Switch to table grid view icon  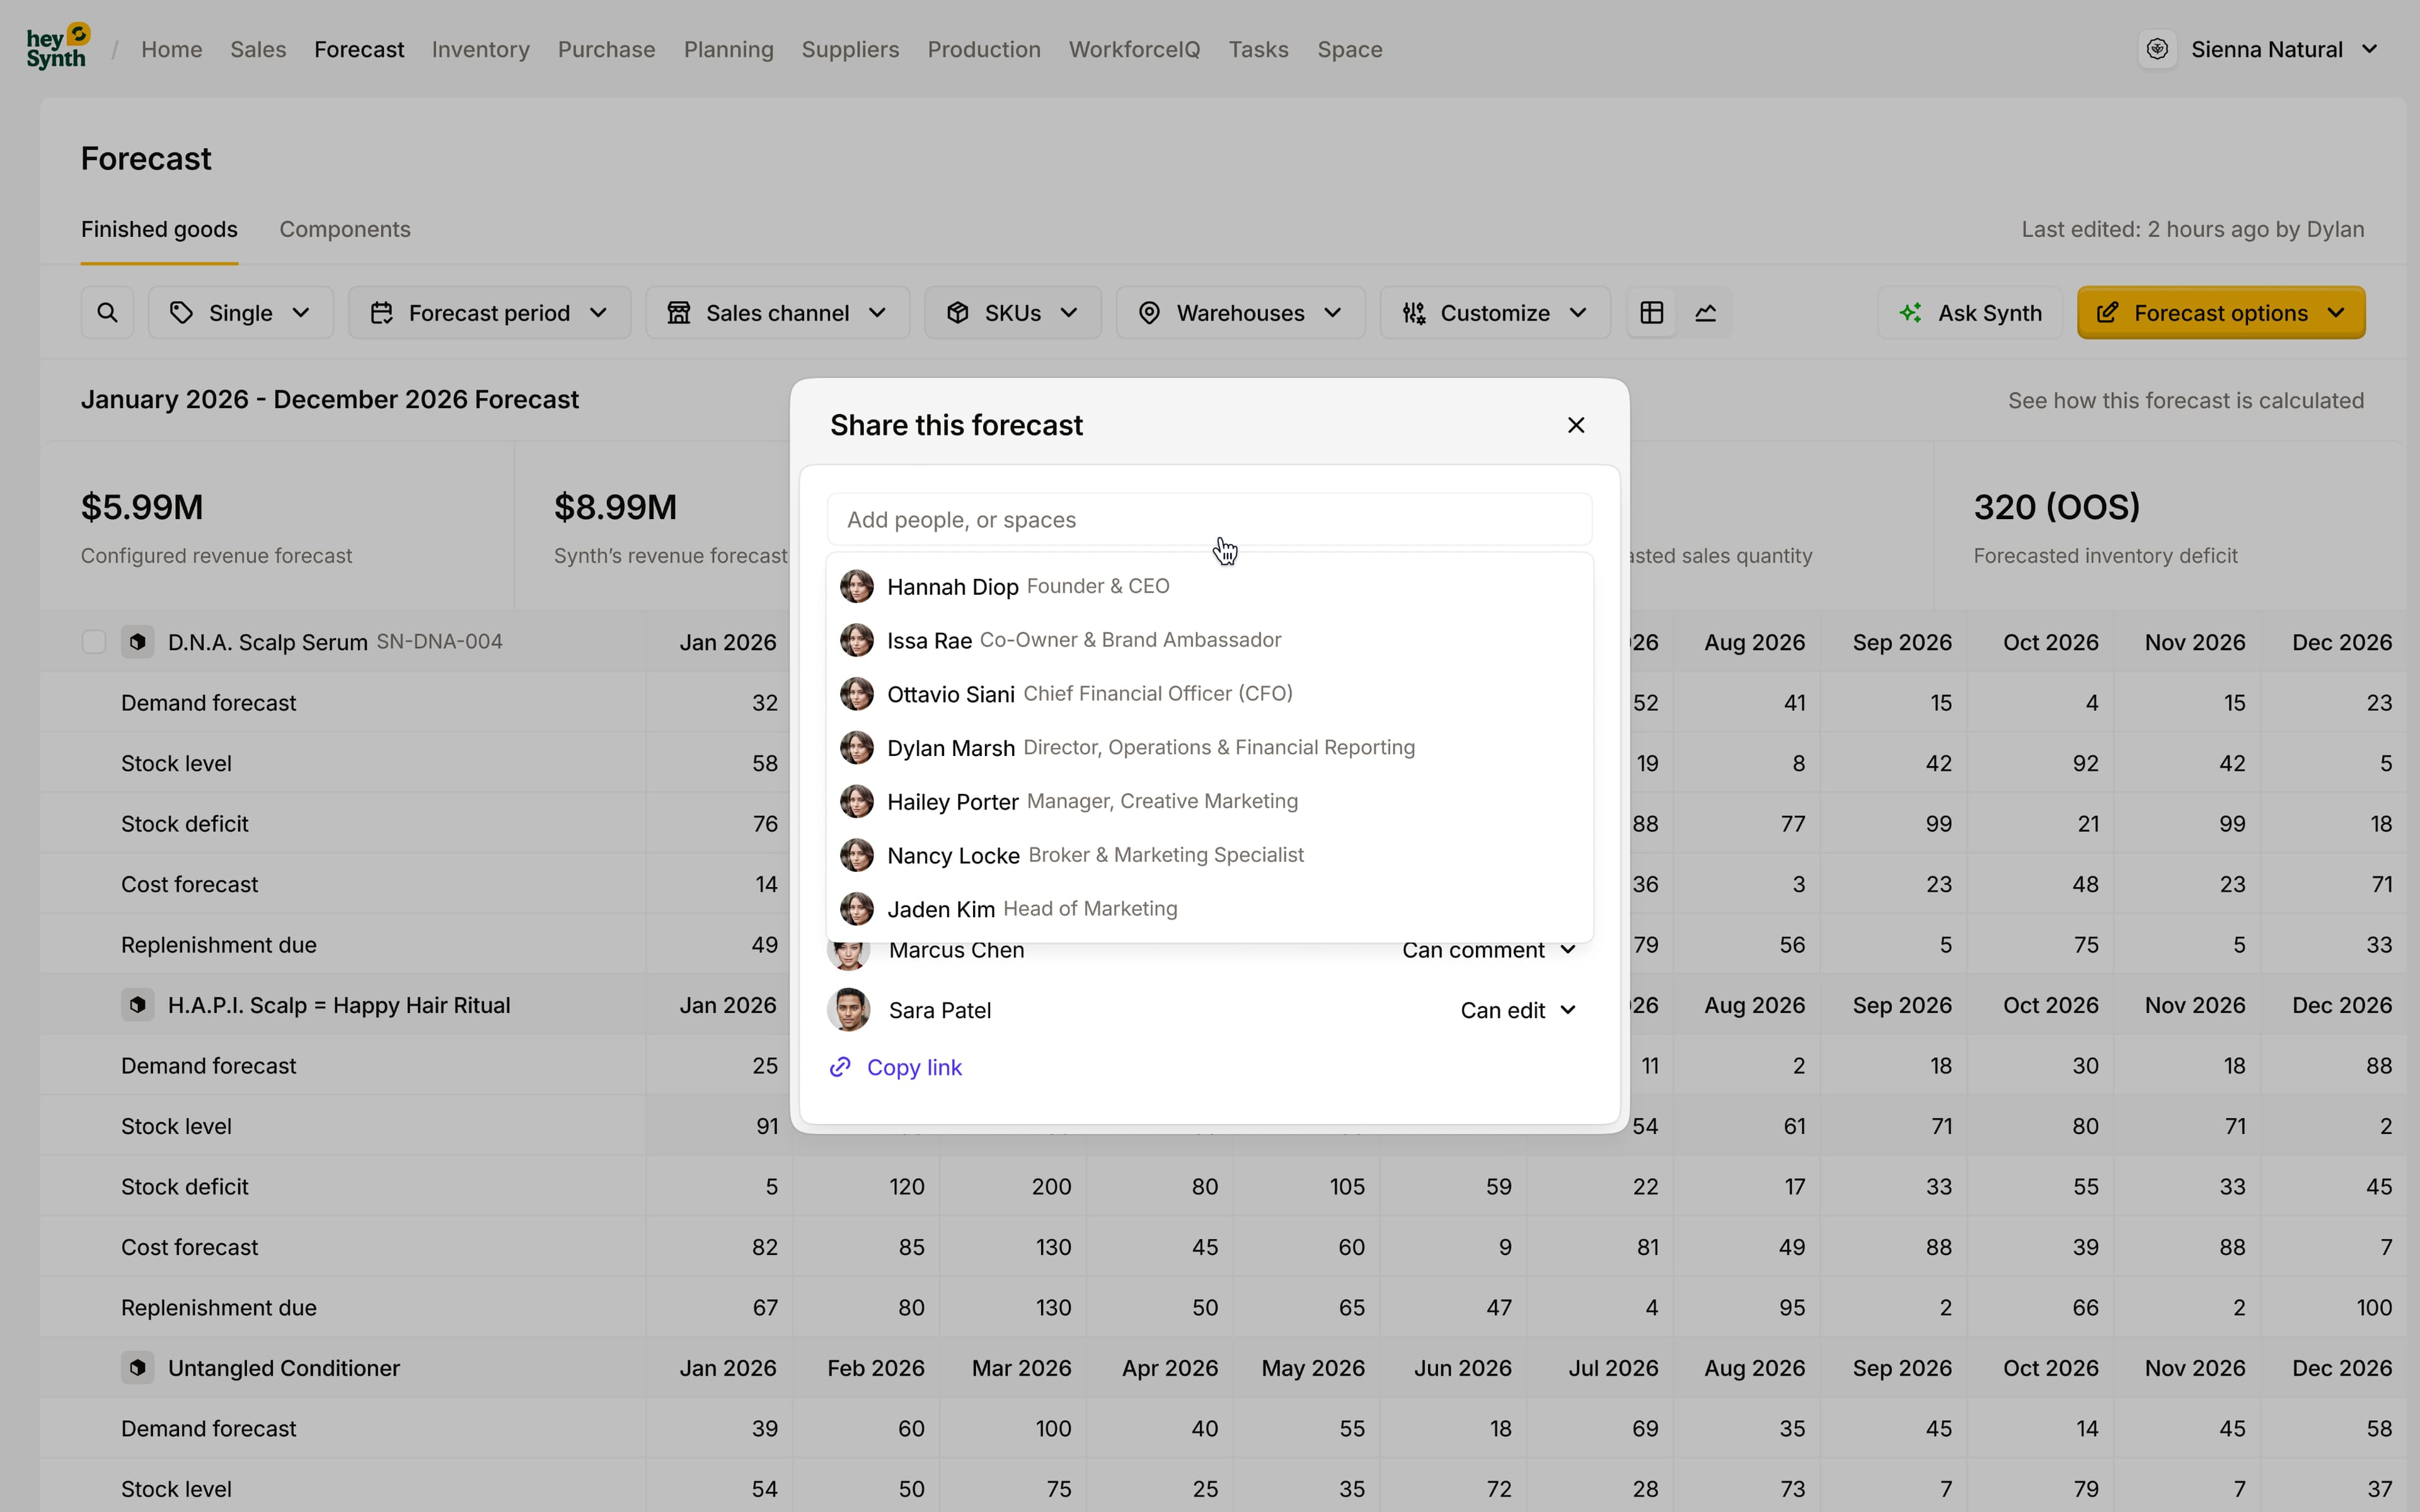[1651, 313]
